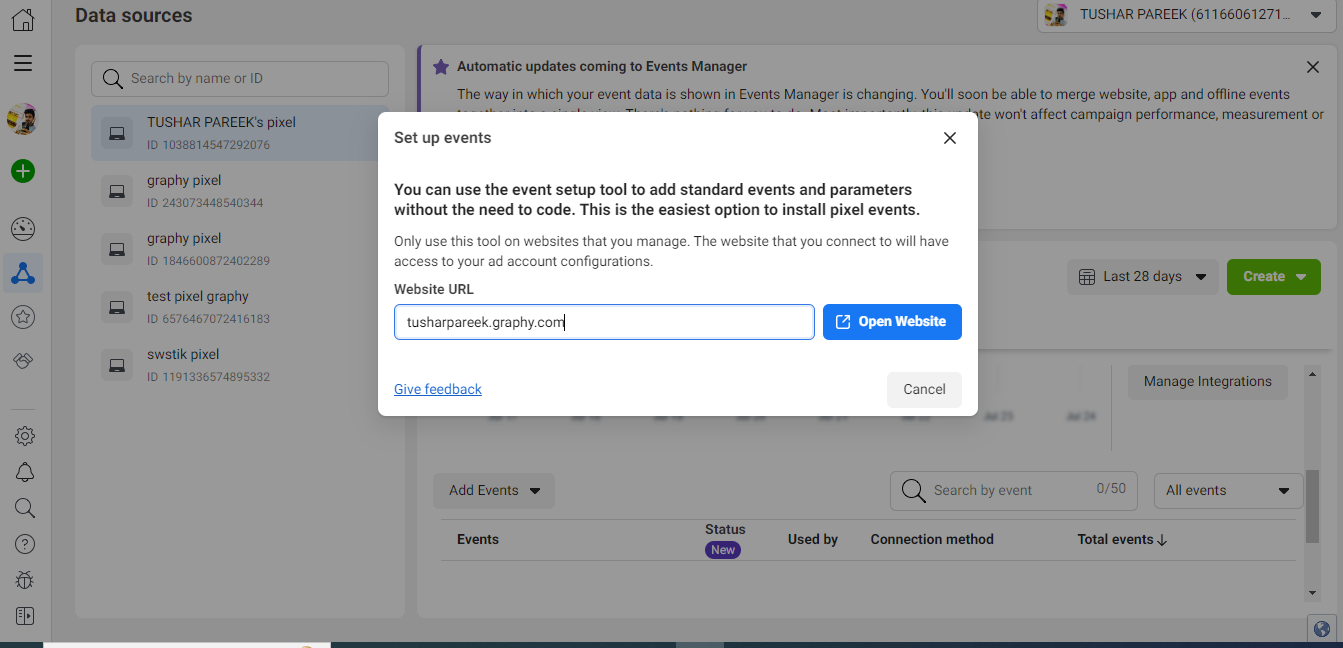Click the bug report icon
Image resolution: width=1343 pixels, height=648 pixels.
[25, 580]
